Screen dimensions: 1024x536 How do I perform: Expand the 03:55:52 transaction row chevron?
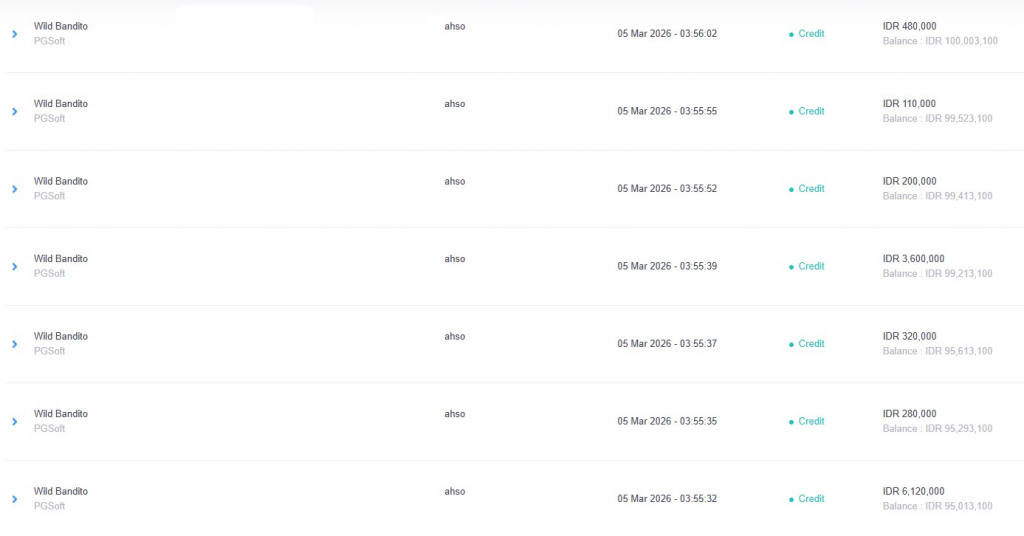click(14, 189)
